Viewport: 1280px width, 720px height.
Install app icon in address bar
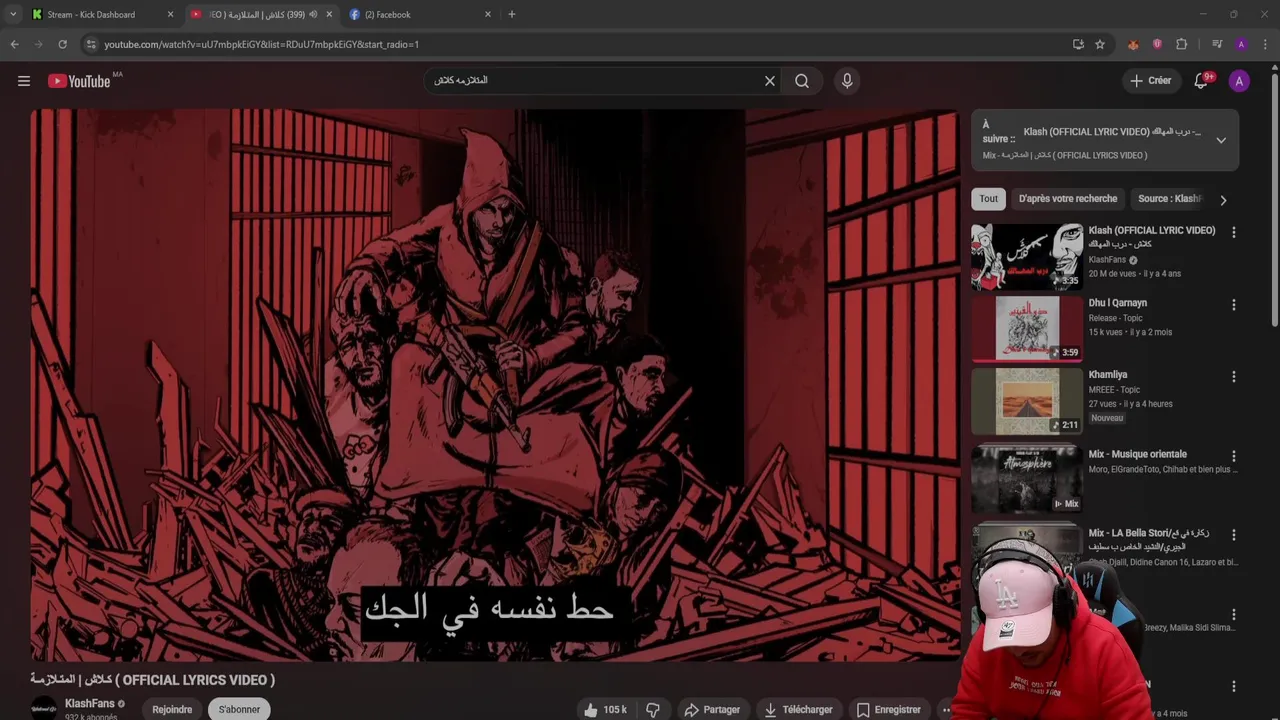[1078, 44]
